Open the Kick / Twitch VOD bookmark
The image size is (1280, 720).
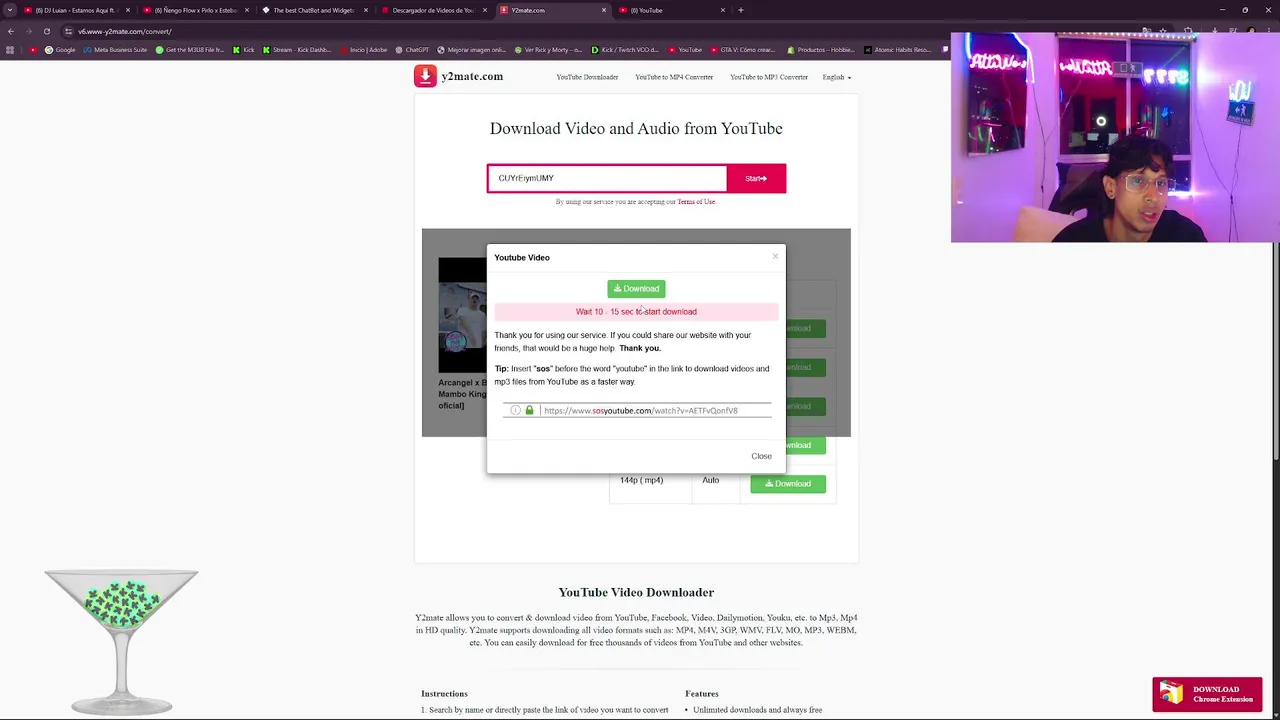[x=625, y=50]
